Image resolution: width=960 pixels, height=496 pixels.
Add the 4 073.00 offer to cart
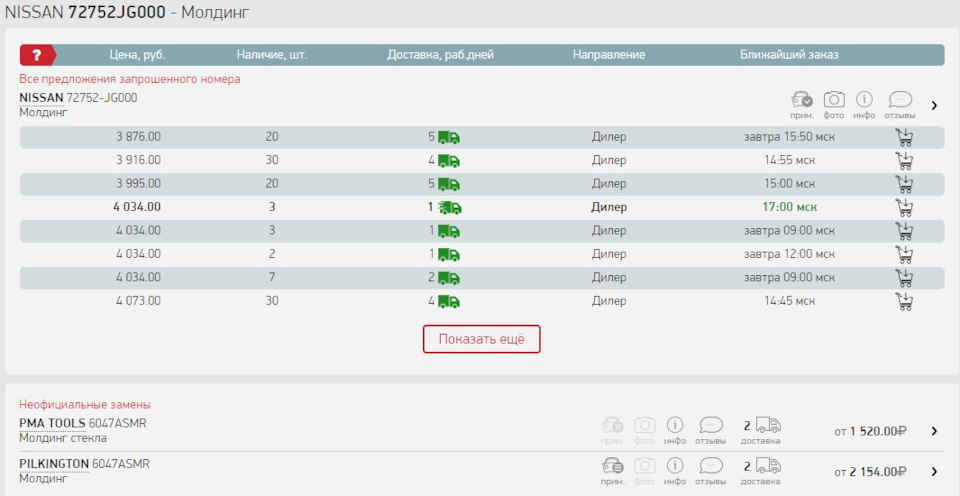904,301
